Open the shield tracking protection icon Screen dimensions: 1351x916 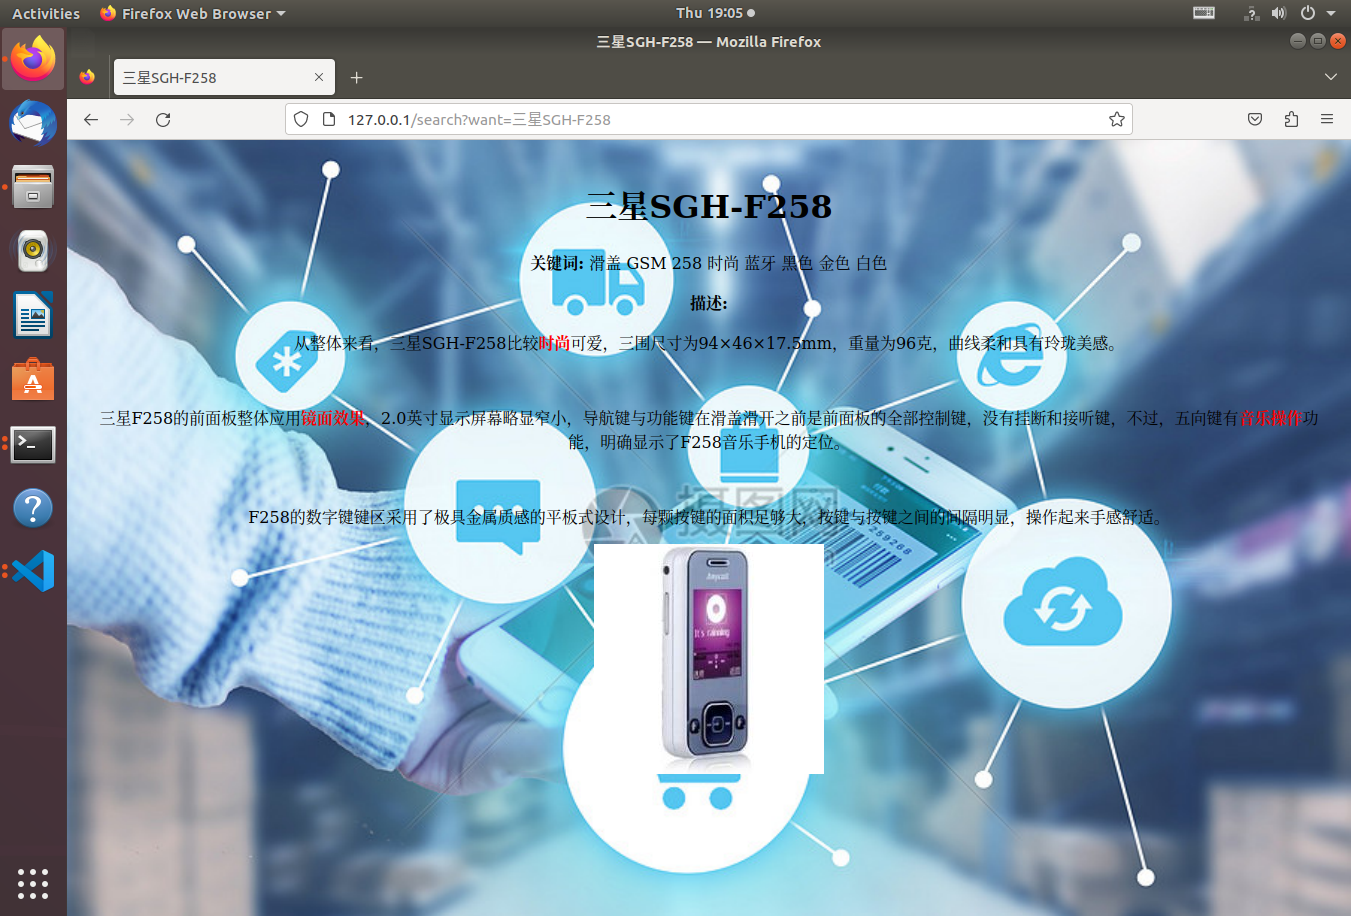point(300,120)
